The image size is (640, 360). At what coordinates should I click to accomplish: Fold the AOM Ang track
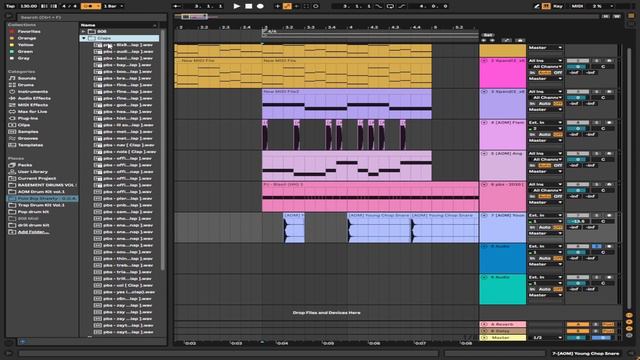(484, 154)
